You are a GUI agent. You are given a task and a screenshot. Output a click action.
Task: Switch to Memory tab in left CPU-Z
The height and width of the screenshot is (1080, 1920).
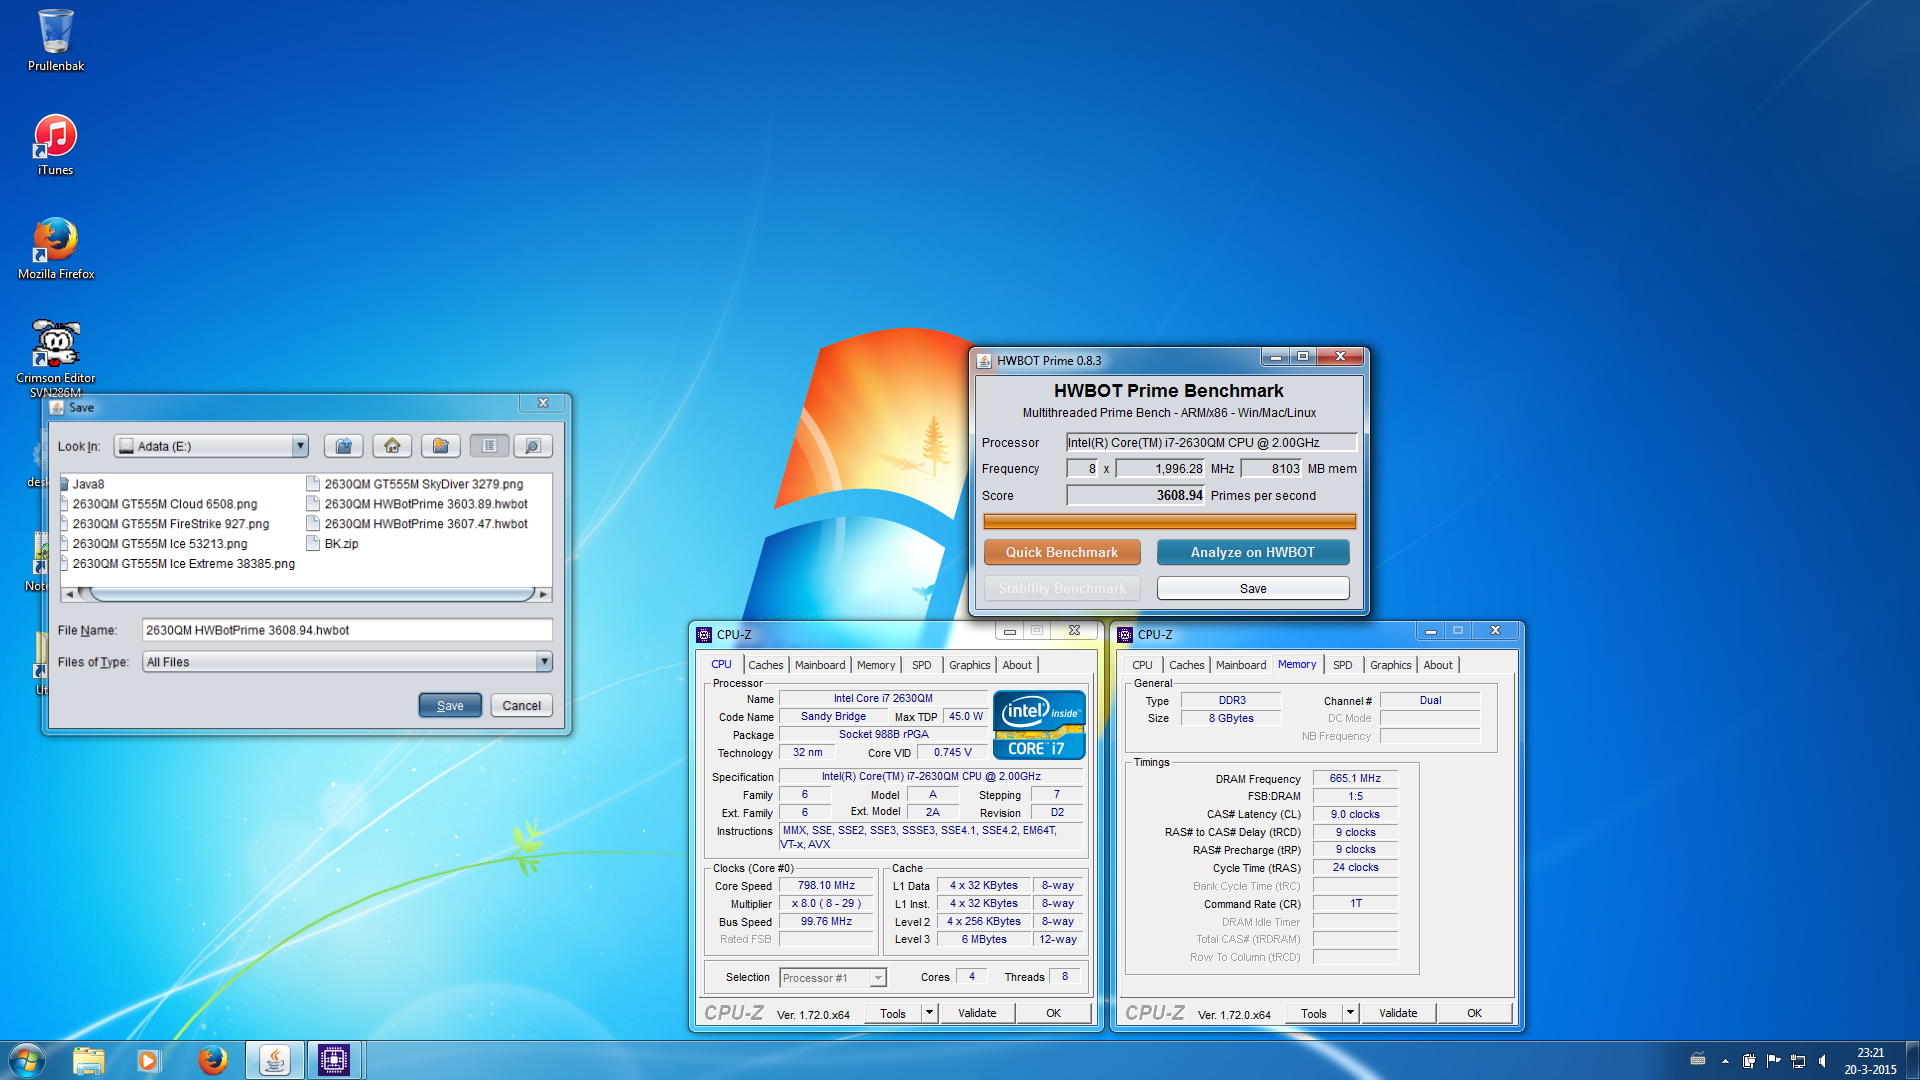point(876,665)
